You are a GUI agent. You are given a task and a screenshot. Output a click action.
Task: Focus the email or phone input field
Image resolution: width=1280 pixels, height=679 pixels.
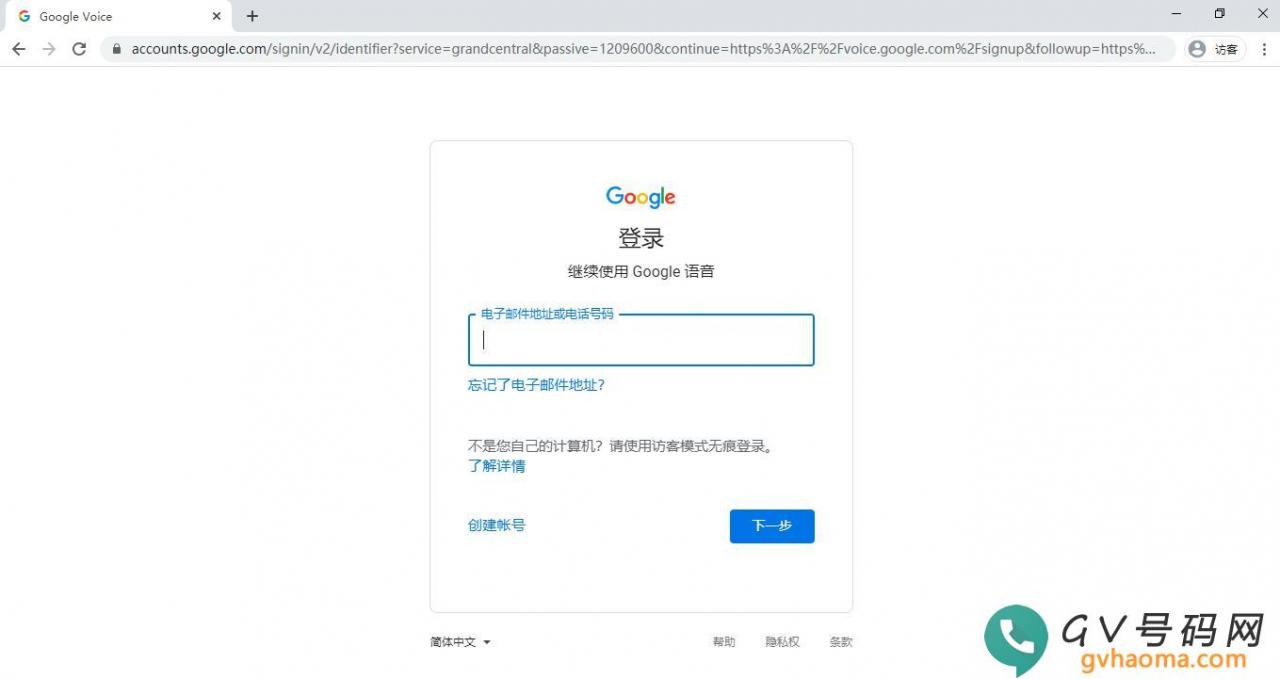coord(641,340)
